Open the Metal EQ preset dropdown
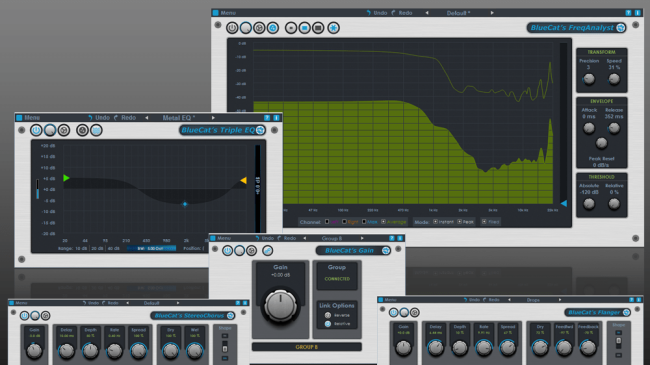This screenshot has width=650, height=365. [x=179, y=118]
